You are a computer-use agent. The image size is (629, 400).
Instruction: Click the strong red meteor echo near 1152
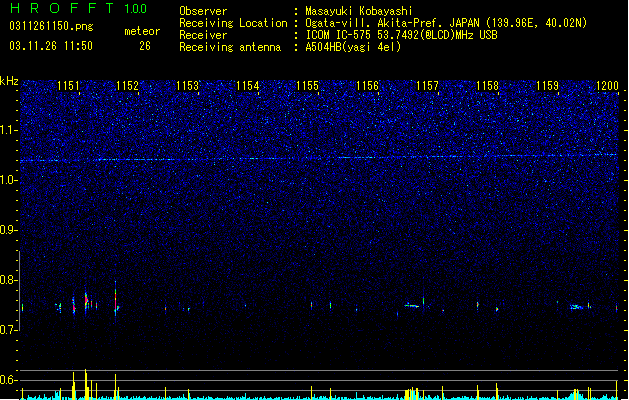point(116,299)
